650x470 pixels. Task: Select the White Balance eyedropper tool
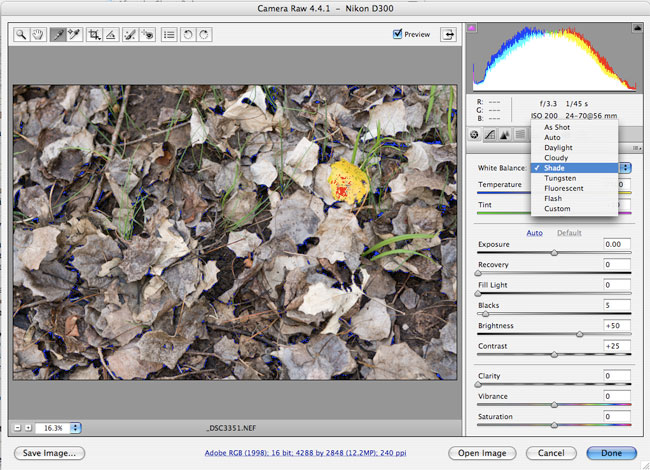tap(58, 34)
